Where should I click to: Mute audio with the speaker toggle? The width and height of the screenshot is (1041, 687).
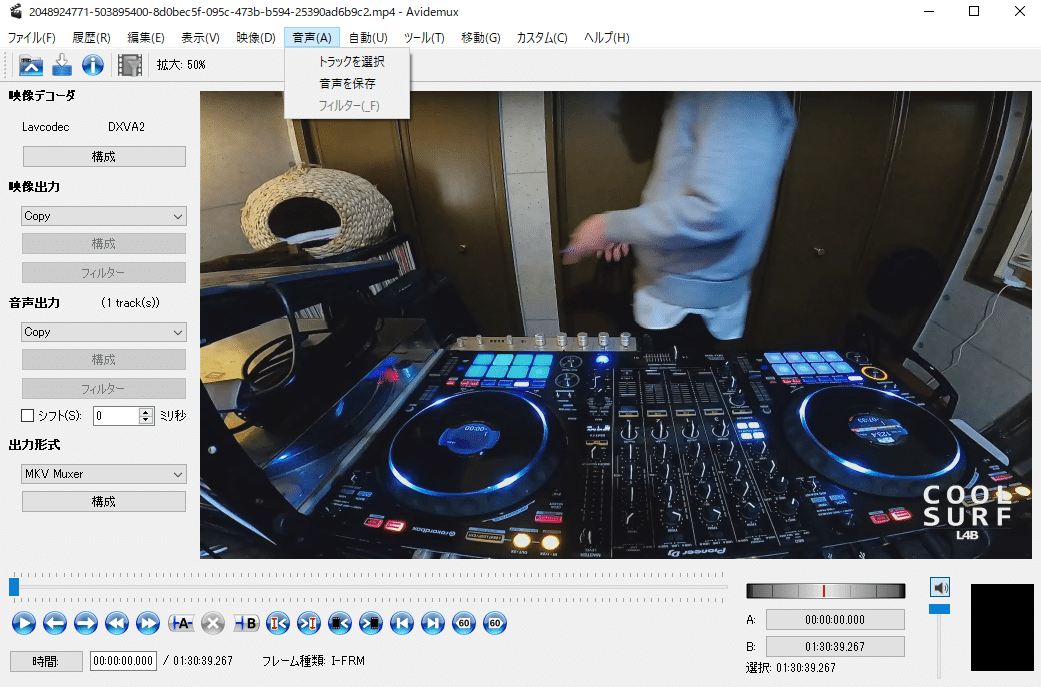click(939, 587)
